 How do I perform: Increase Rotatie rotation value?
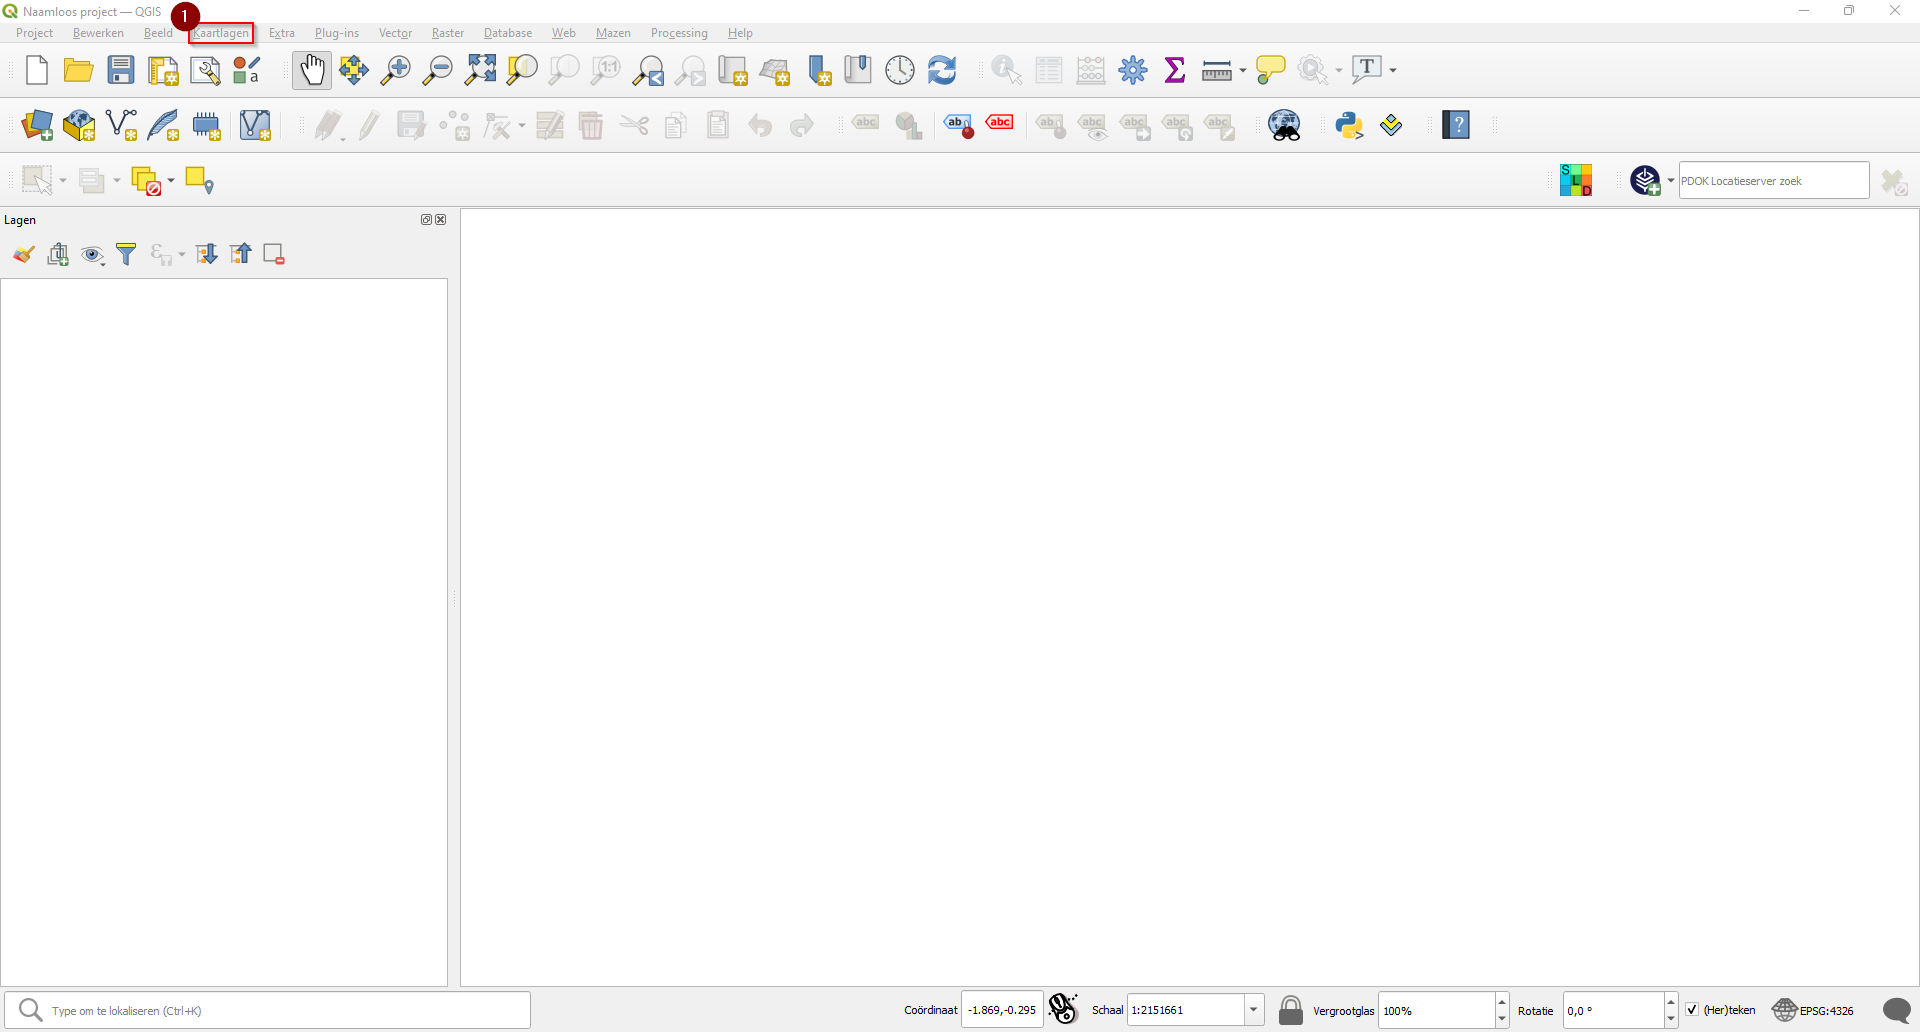tap(1671, 1002)
